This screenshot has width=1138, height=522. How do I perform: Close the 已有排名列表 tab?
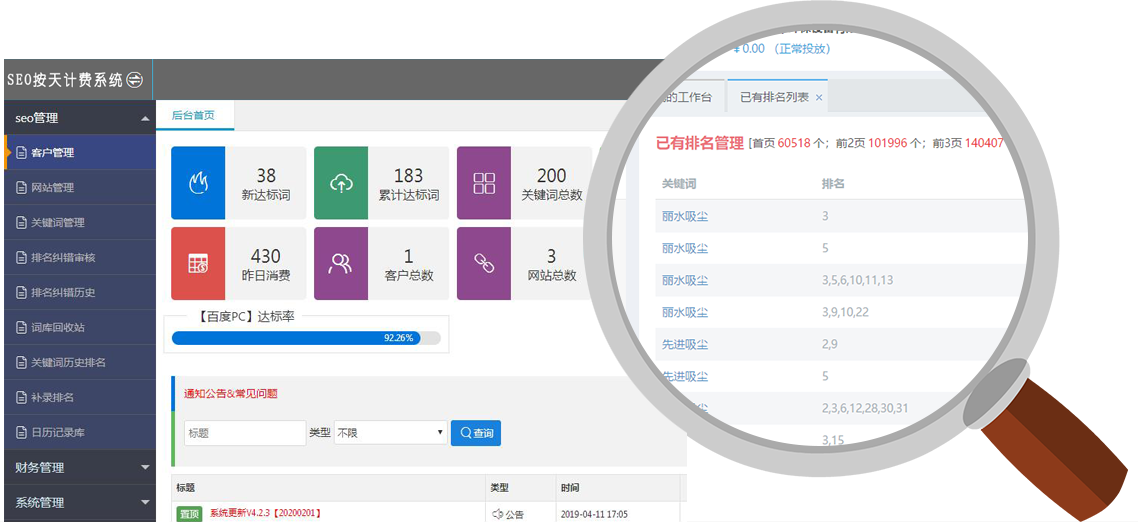click(819, 98)
